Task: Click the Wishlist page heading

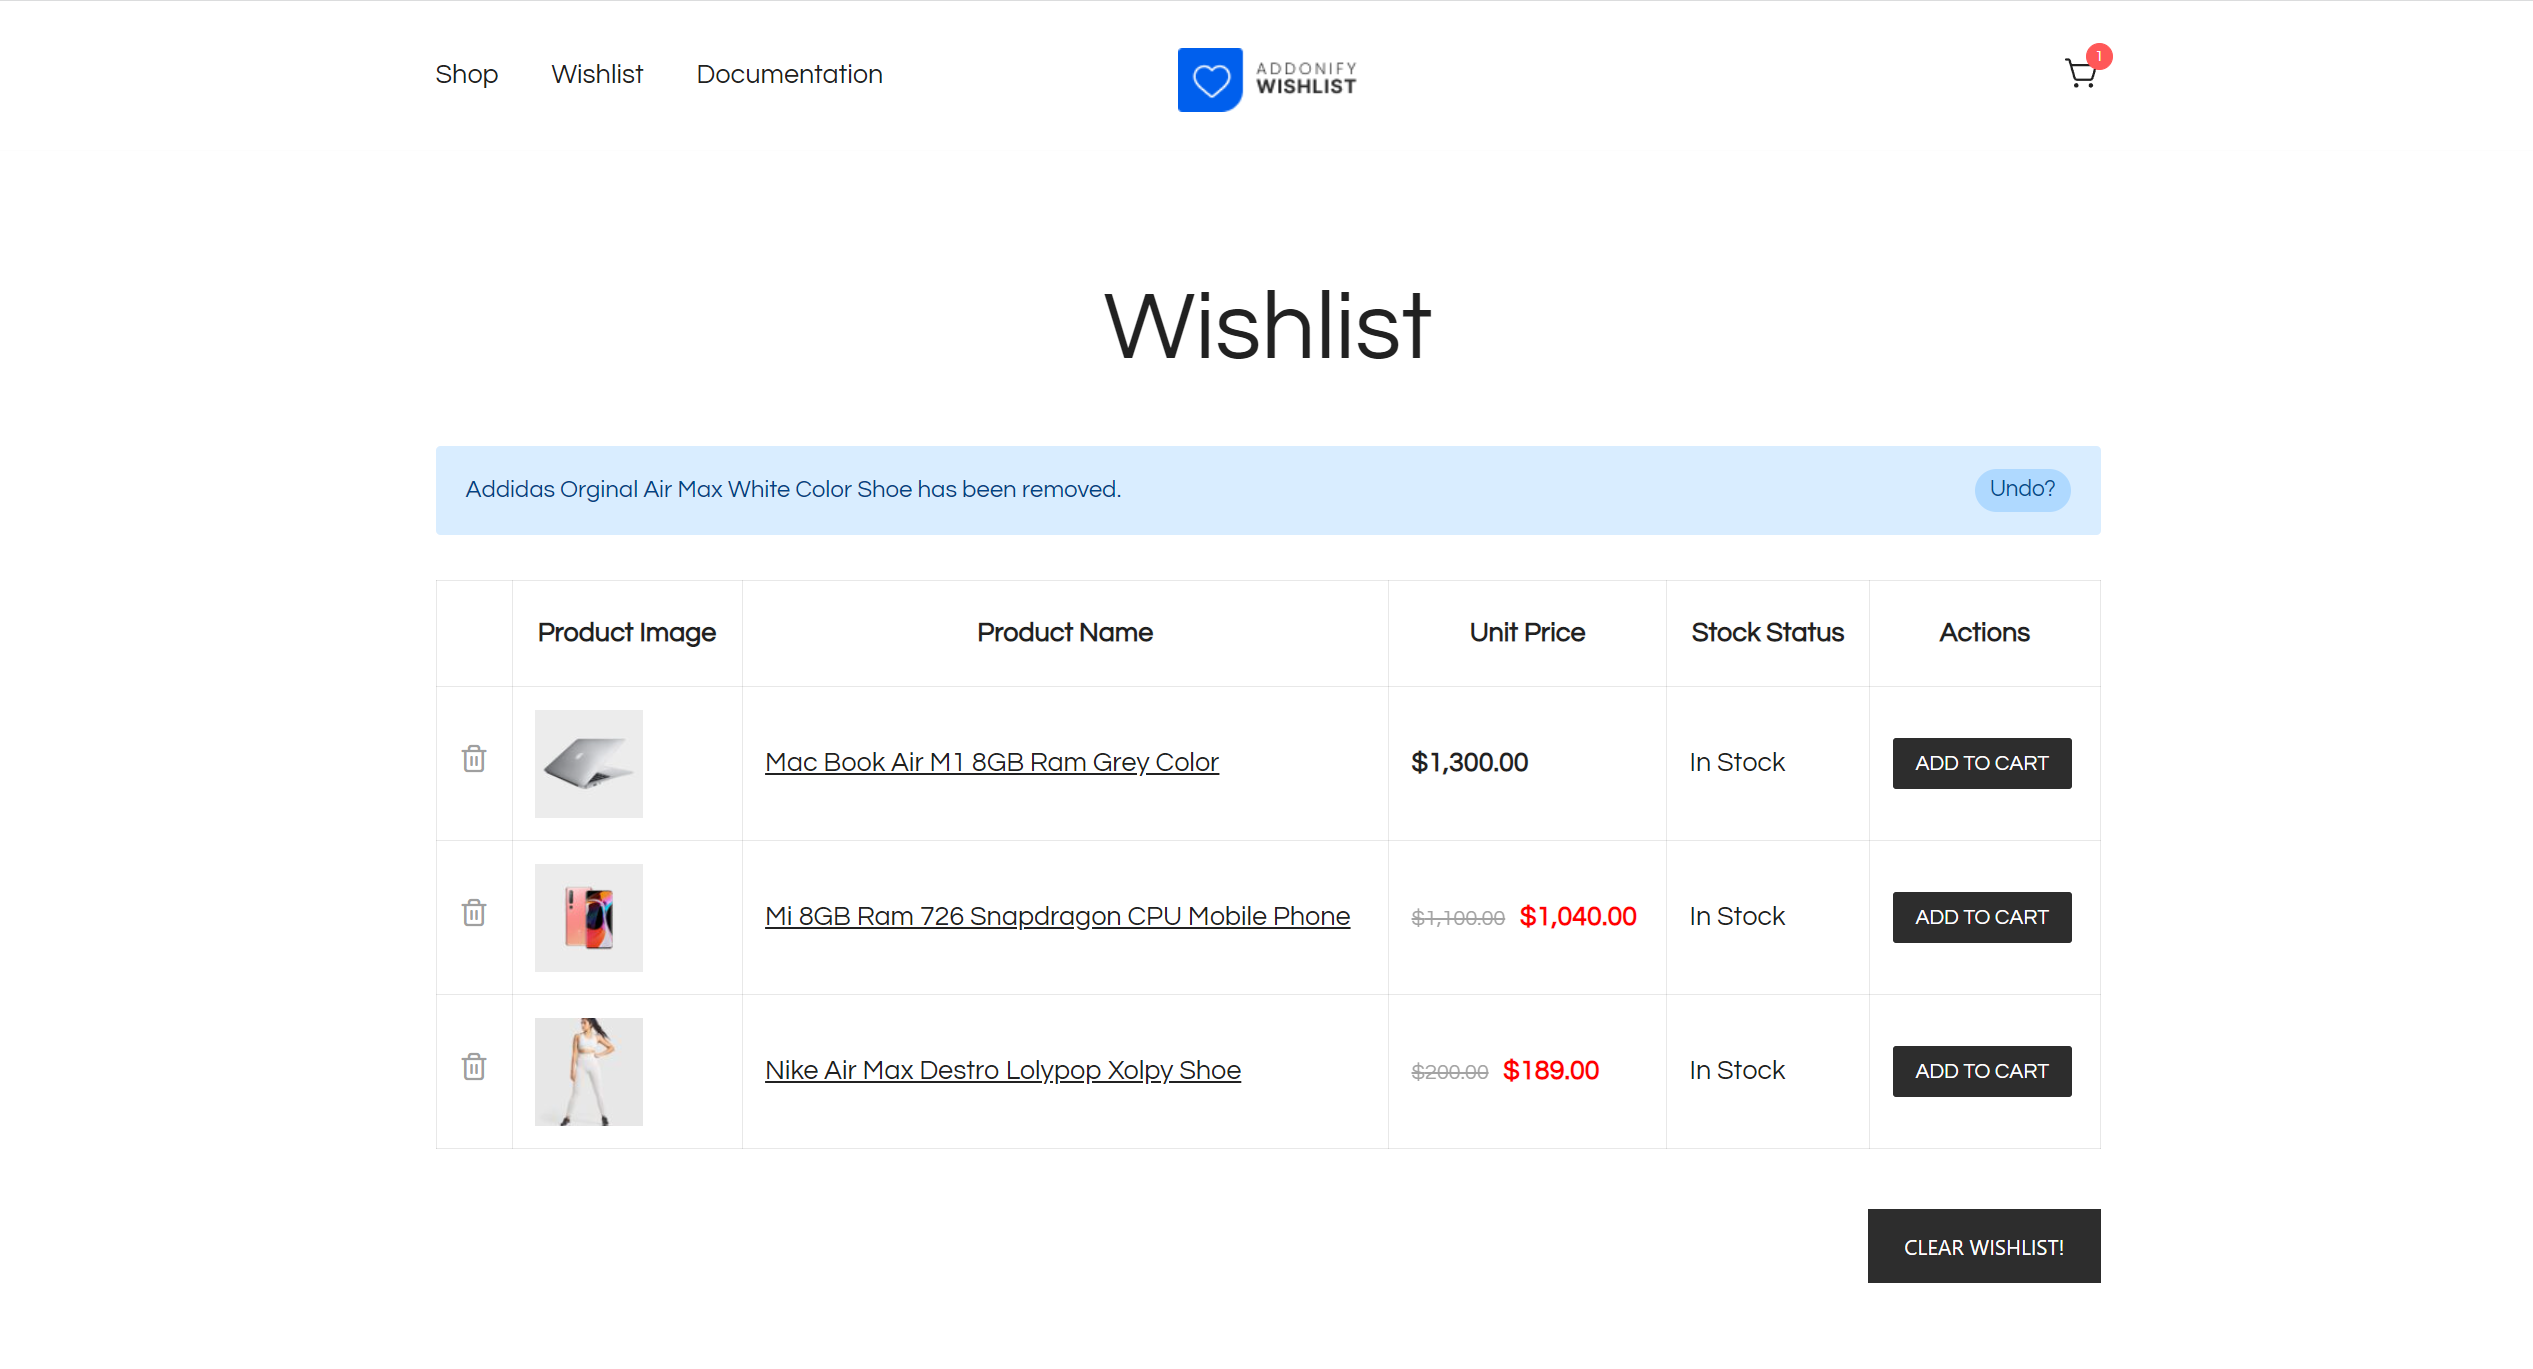Action: [x=1268, y=326]
